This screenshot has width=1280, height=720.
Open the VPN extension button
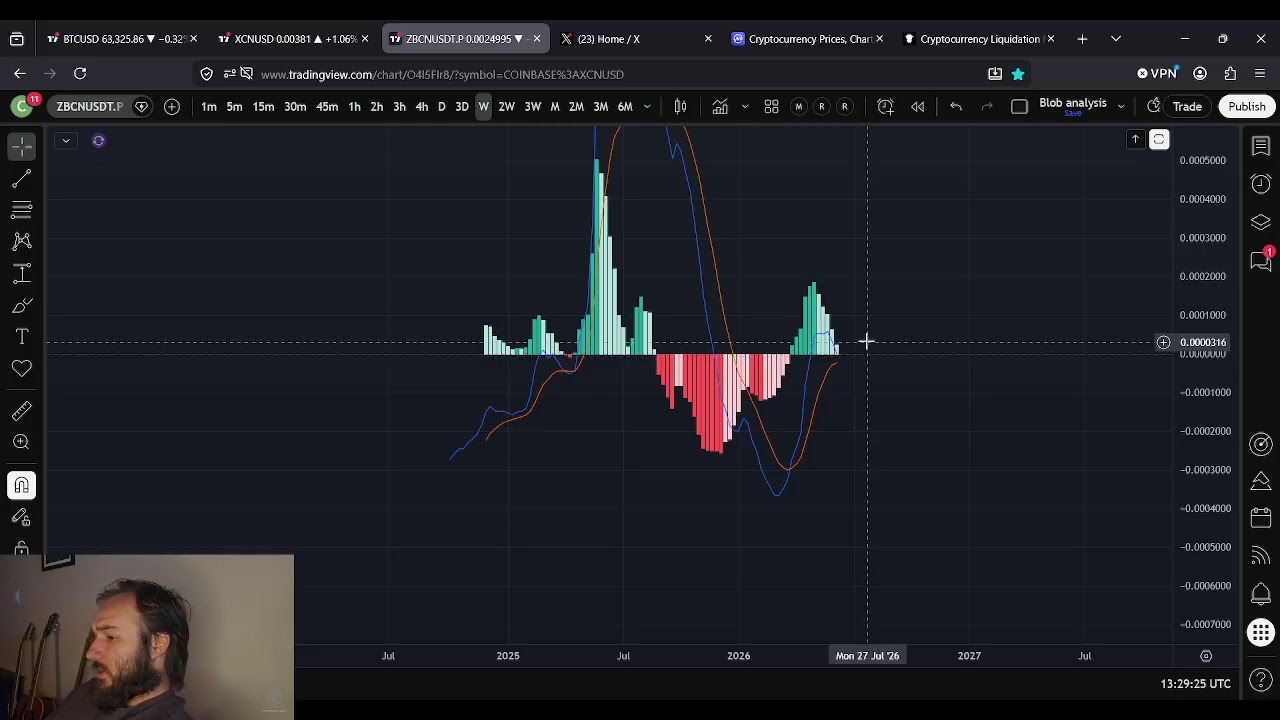[x=1157, y=73]
